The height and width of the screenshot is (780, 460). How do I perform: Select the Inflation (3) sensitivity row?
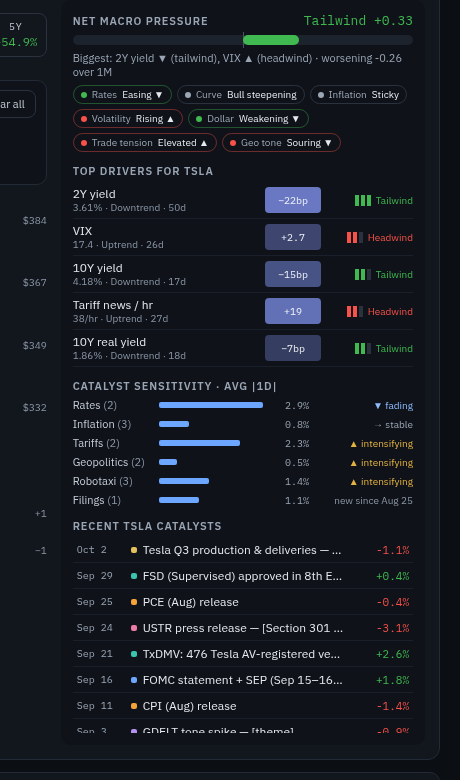[x=243, y=424]
